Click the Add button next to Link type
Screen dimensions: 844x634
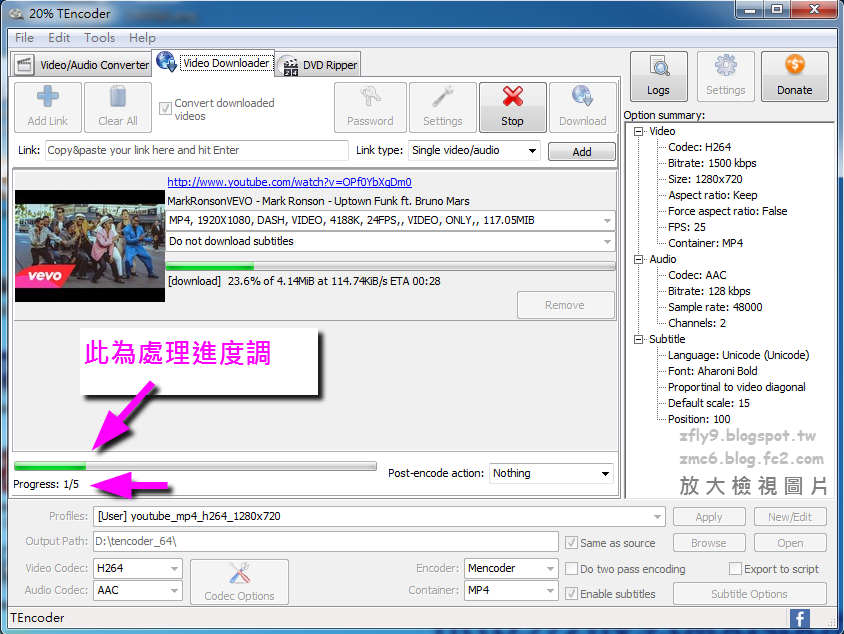pyautogui.click(x=582, y=152)
